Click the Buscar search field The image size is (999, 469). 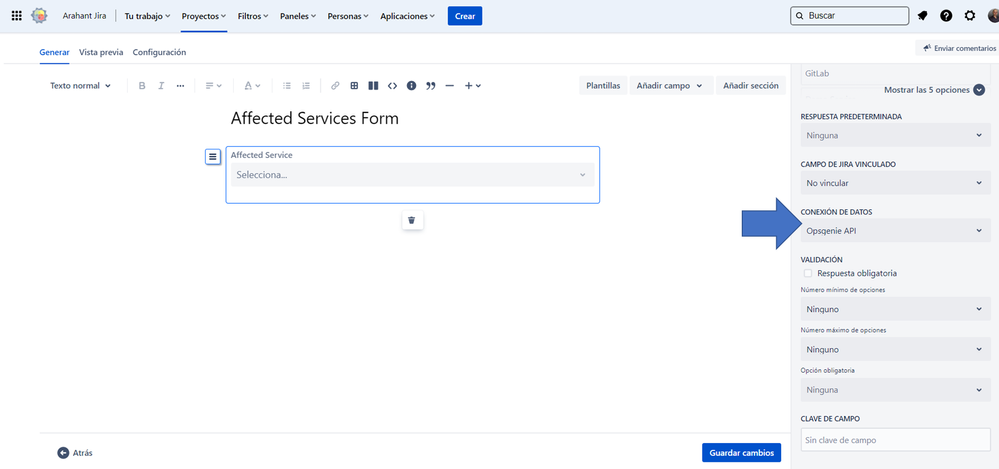pyautogui.click(x=849, y=16)
